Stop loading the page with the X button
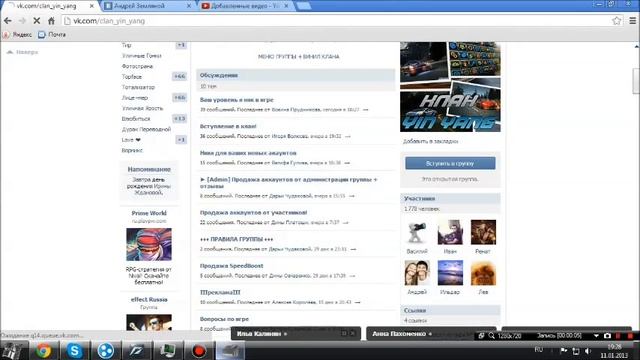This screenshot has width=640, height=360. (36, 20)
